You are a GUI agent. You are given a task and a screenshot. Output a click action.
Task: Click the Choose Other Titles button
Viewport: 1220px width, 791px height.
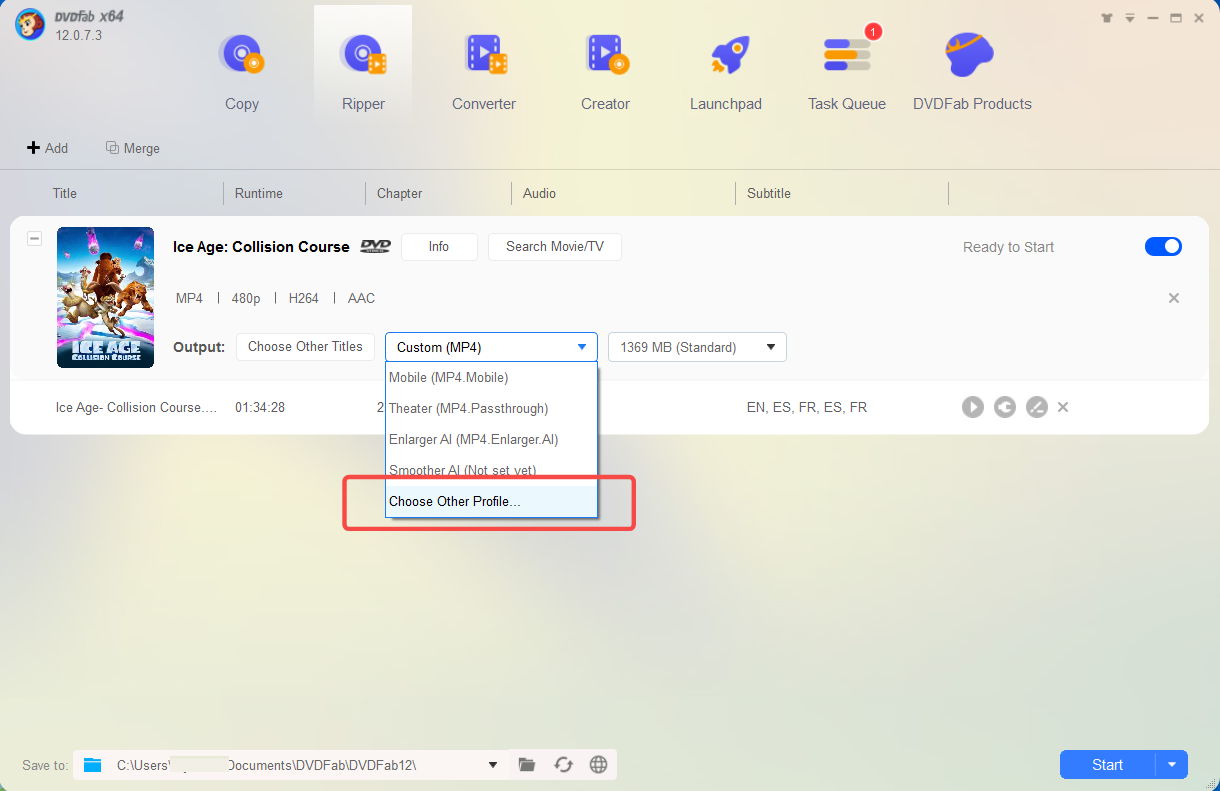tap(305, 347)
